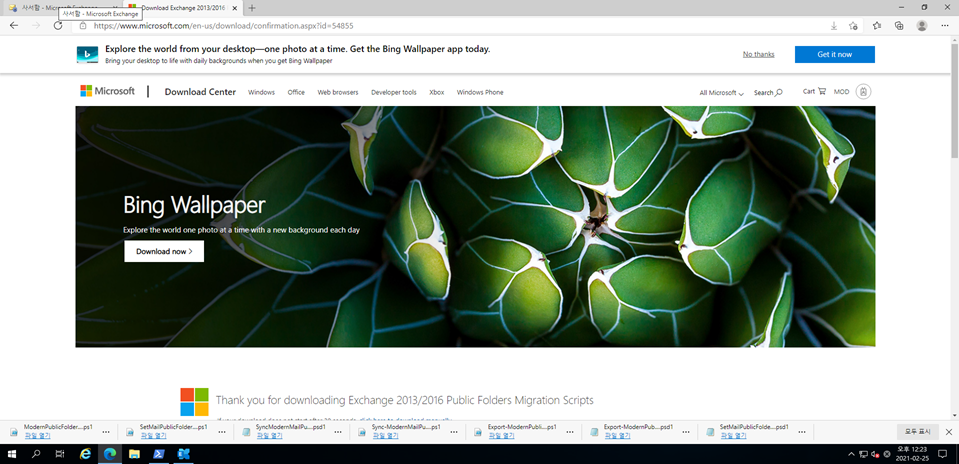Open the Windows menu in Download Center
Viewport: 959px width, 464px height.
[x=261, y=92]
